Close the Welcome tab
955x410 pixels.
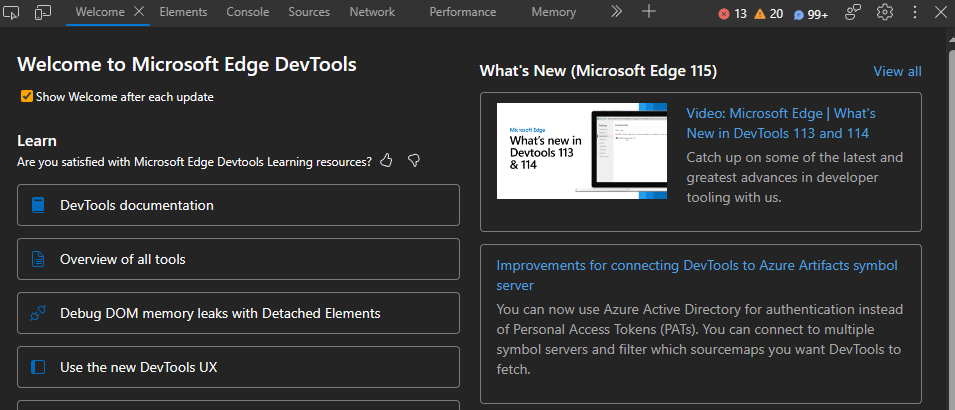pos(139,12)
